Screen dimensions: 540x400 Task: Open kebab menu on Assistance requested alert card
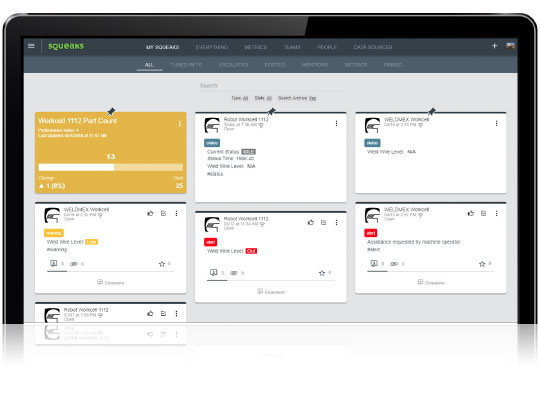click(497, 214)
